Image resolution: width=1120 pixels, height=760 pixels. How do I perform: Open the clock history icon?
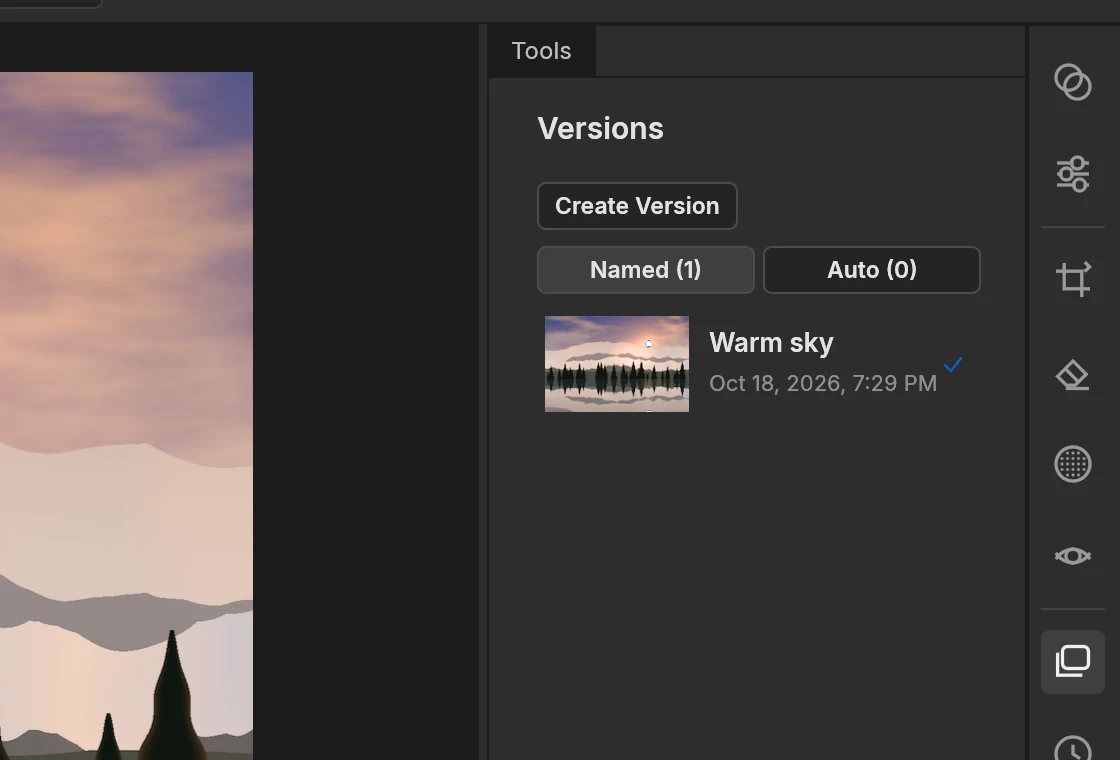click(1073, 749)
